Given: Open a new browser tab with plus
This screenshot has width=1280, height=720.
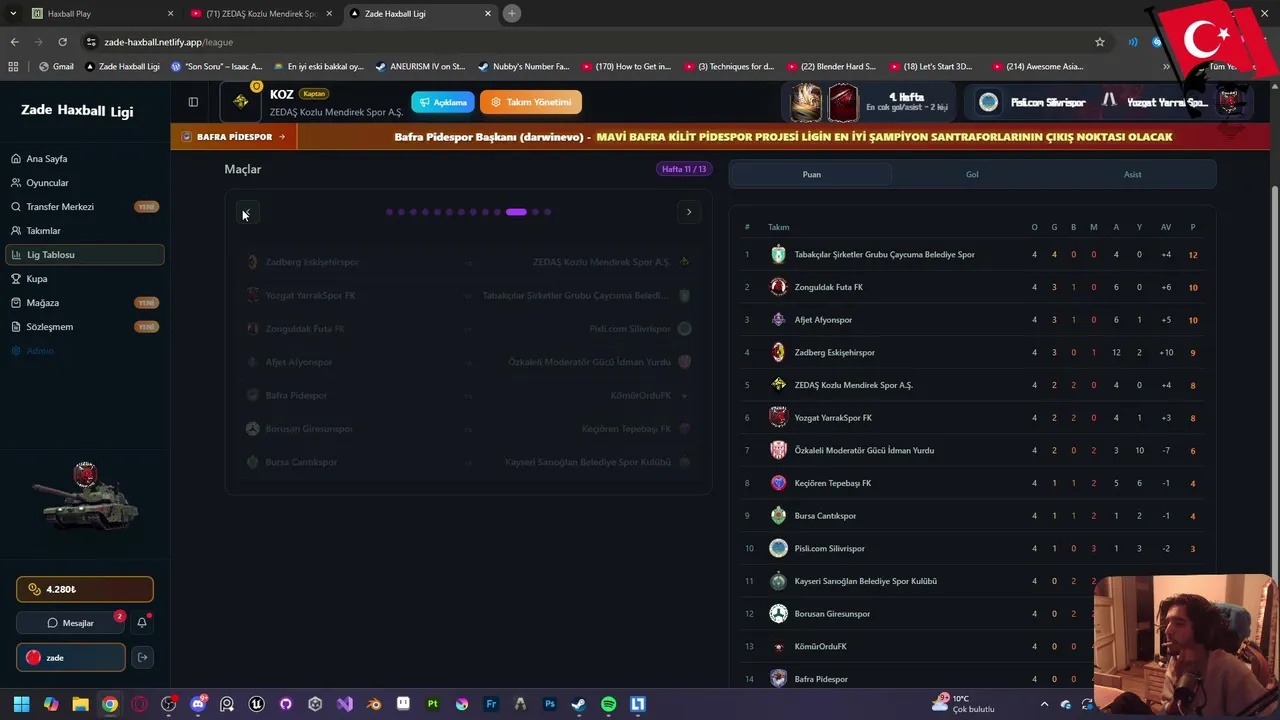Looking at the screenshot, I should coord(511,13).
